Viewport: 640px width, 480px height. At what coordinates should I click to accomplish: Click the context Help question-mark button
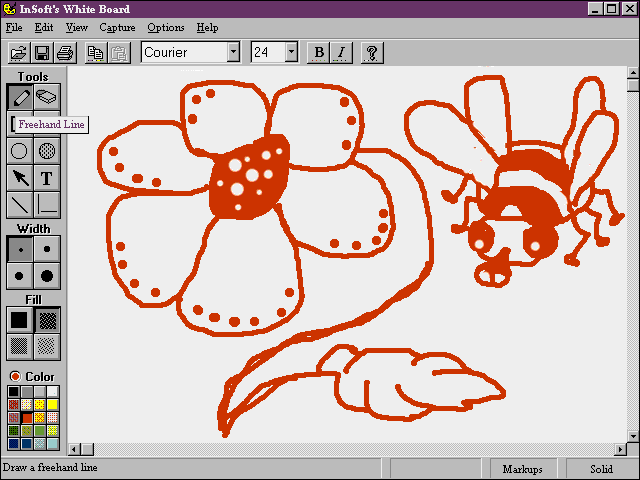[371, 53]
